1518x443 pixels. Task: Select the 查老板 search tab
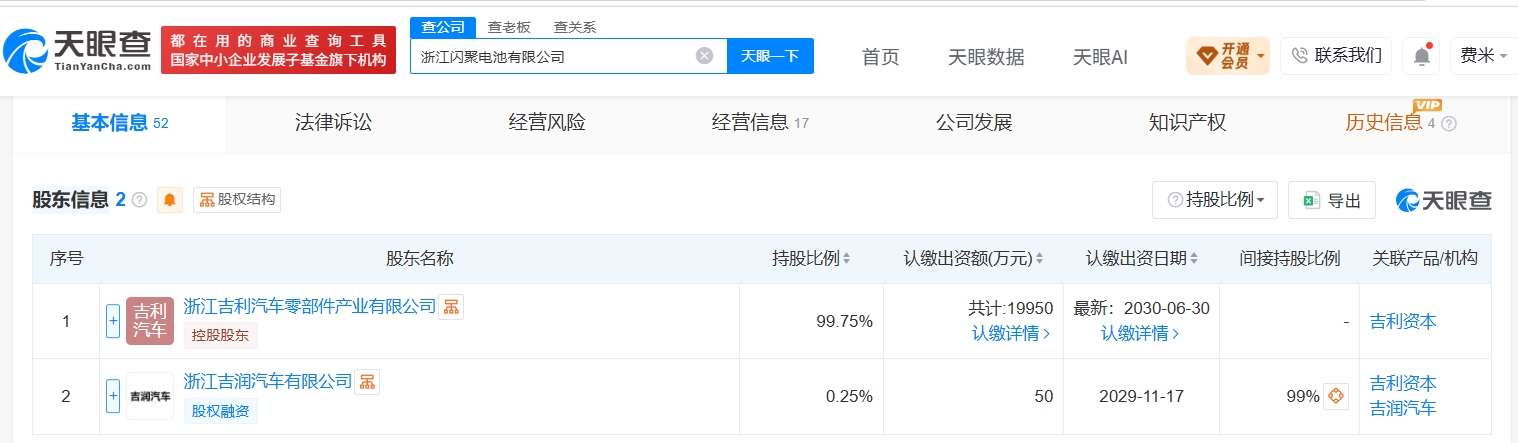click(509, 27)
